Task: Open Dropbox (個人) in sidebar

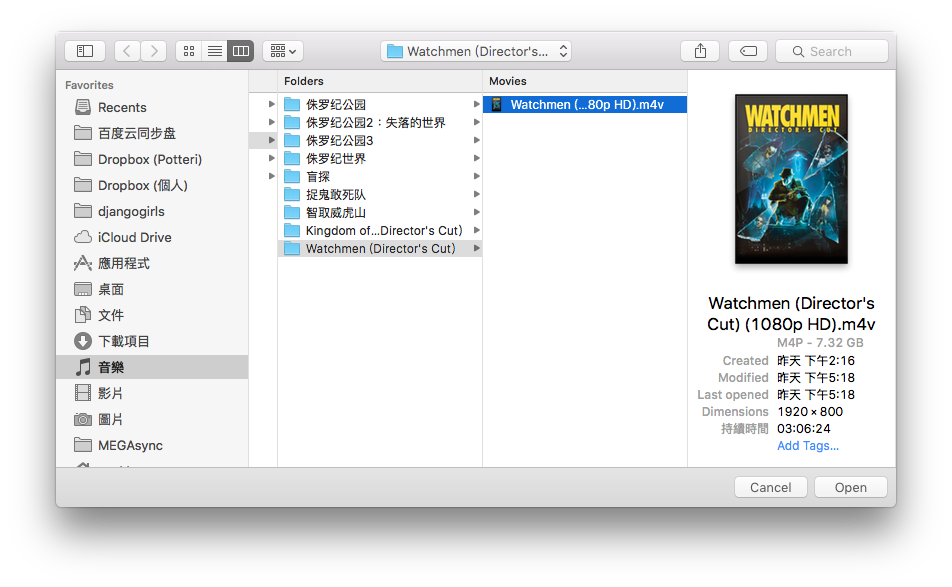Action: click(152, 186)
